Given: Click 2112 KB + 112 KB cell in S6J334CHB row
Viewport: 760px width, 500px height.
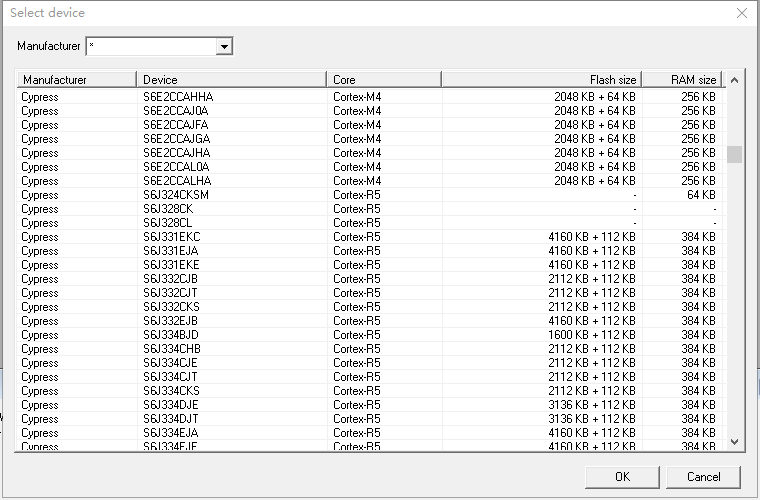Looking at the screenshot, I should tap(592, 350).
